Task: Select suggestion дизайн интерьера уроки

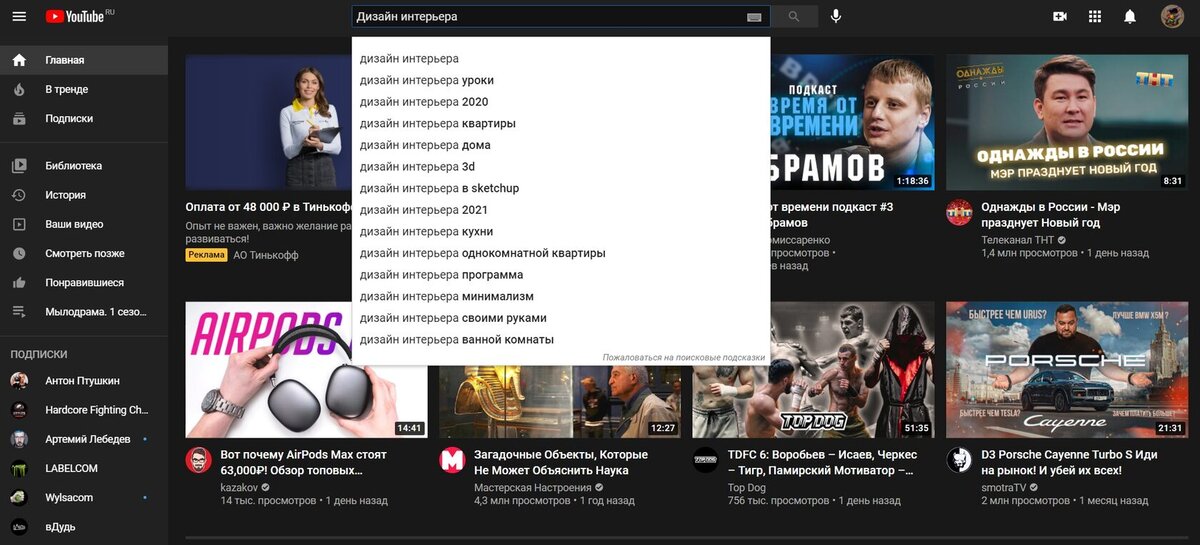Action: pos(561,80)
